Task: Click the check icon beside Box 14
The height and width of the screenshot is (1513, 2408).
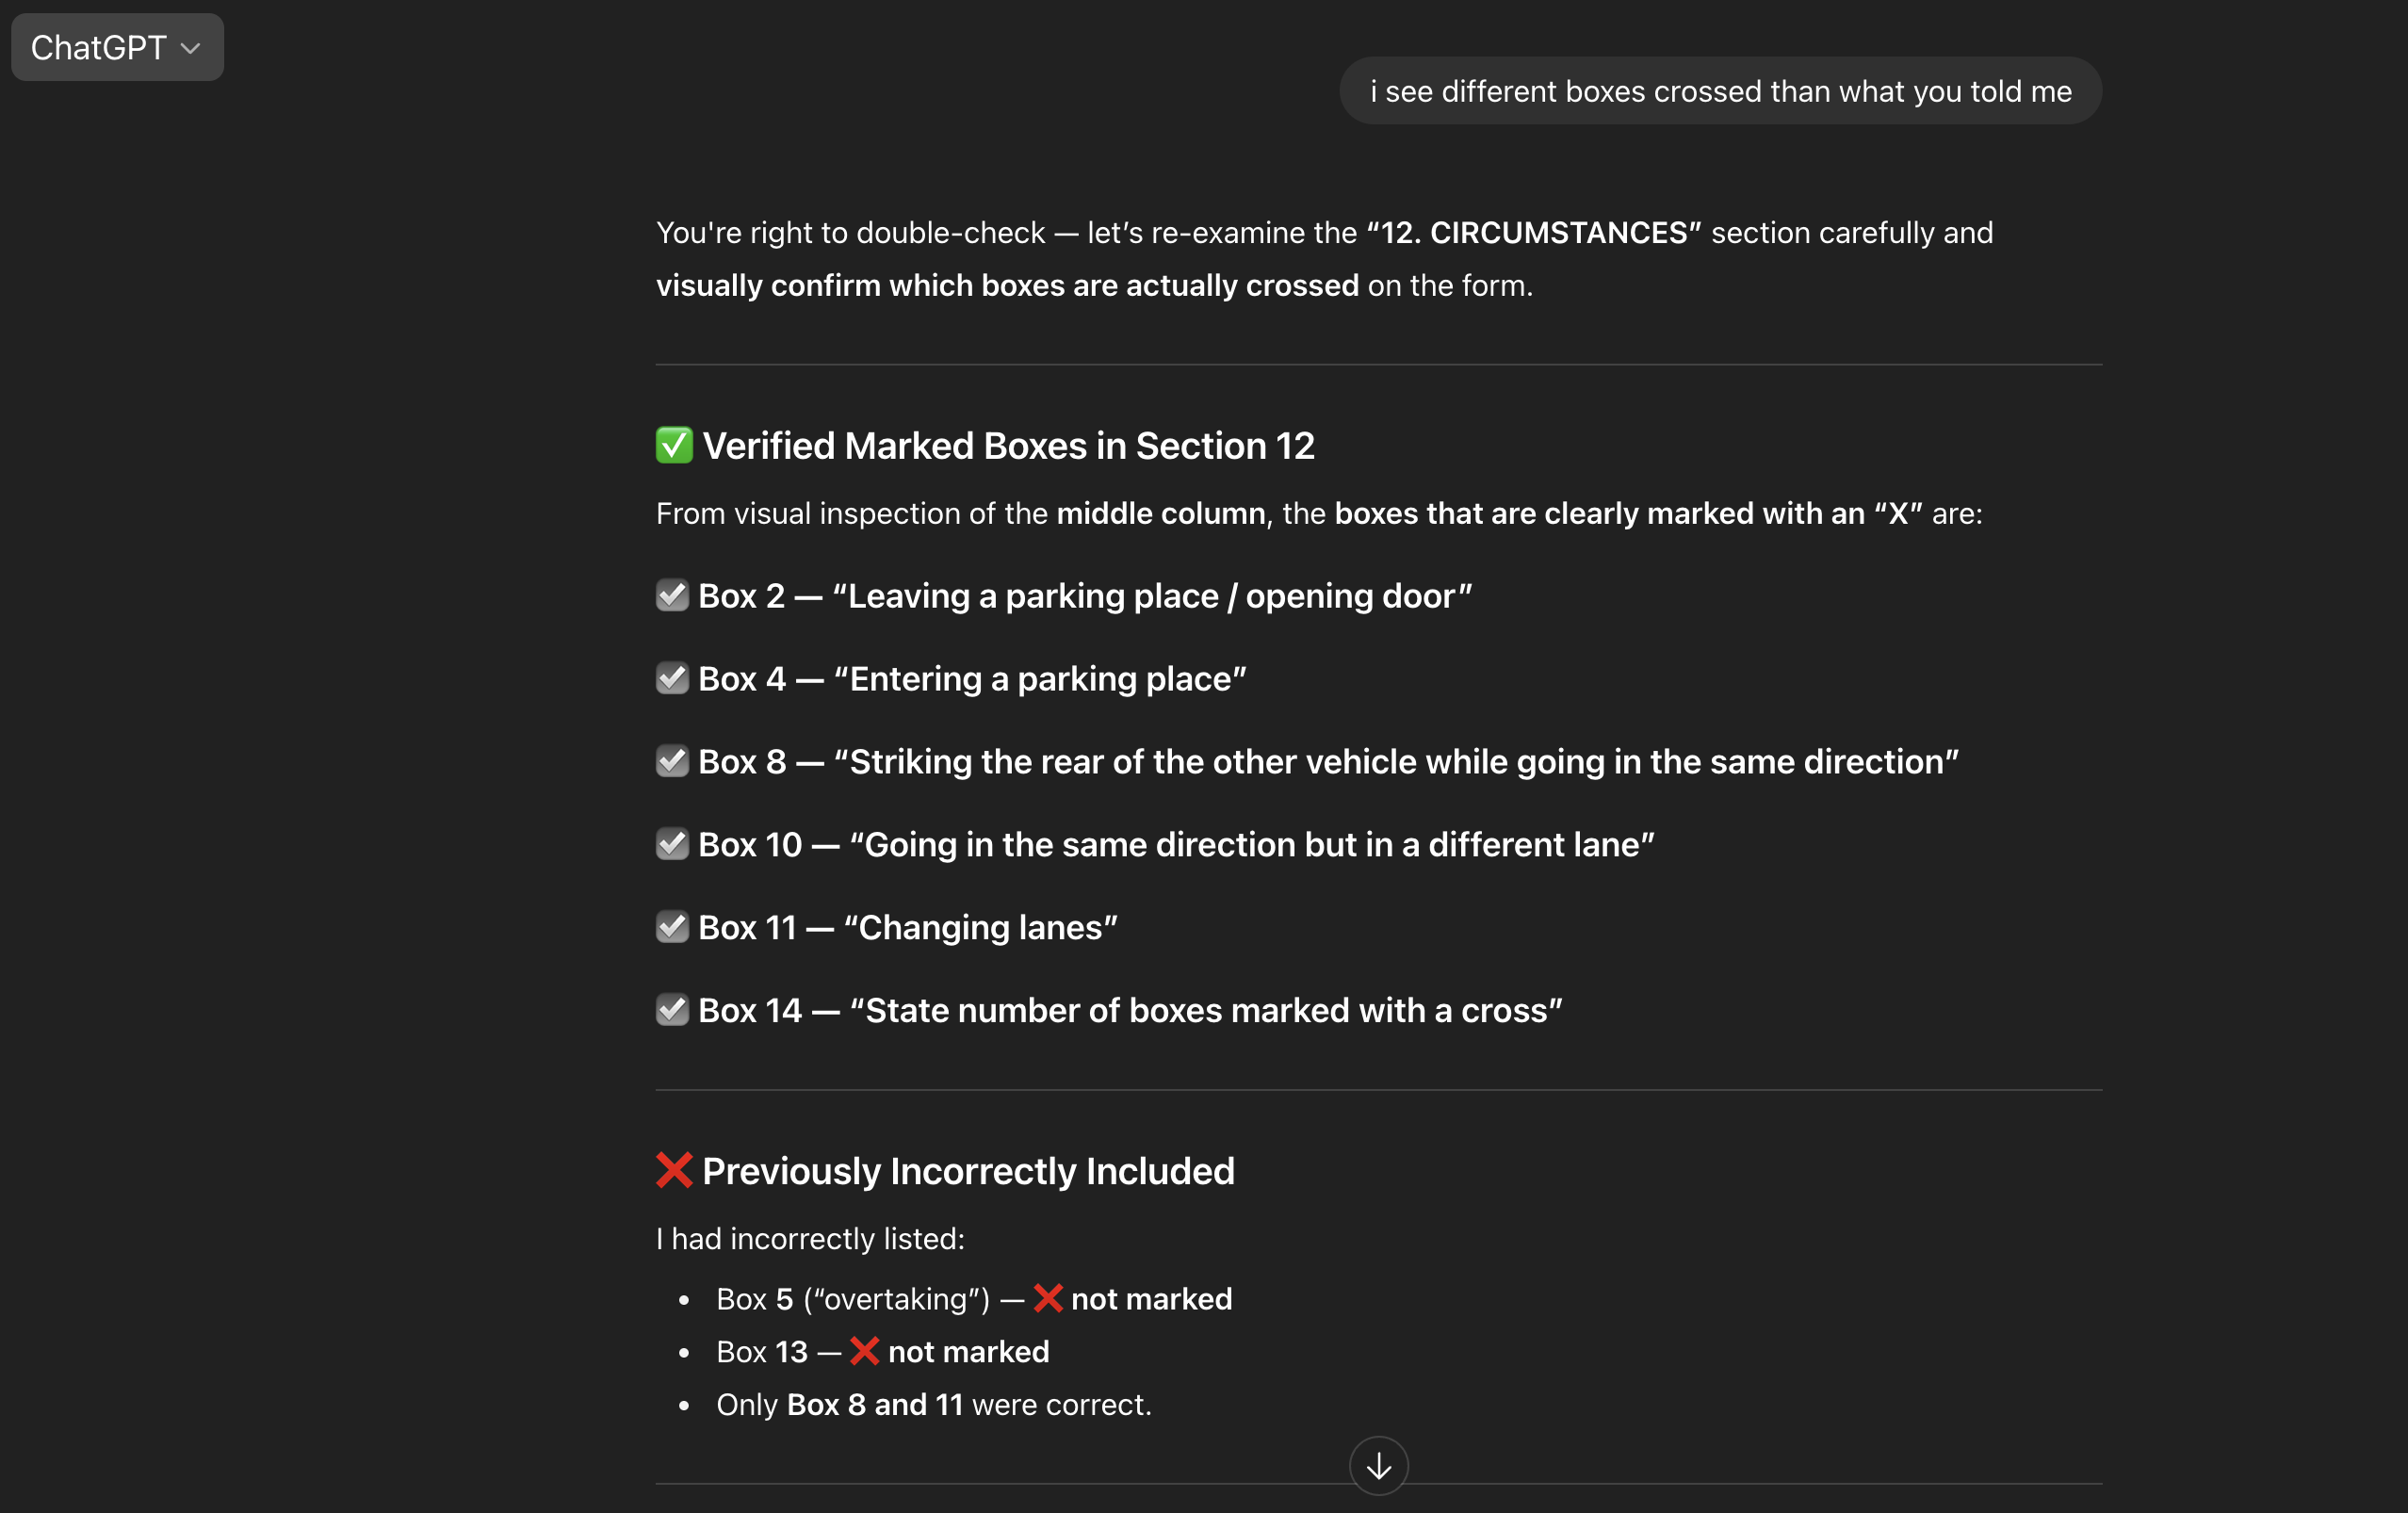Action: [x=672, y=1010]
